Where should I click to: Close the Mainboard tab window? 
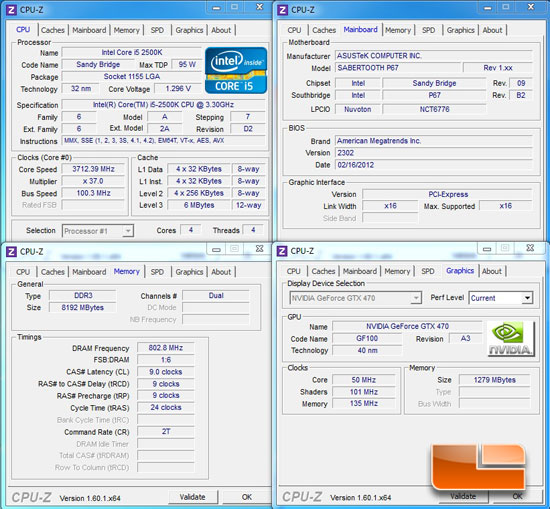[531, 7]
